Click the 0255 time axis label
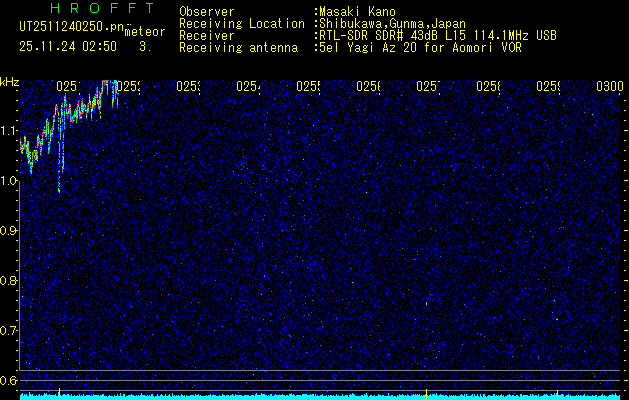Screen dimensions: 629x400 pyautogui.click(x=308, y=86)
